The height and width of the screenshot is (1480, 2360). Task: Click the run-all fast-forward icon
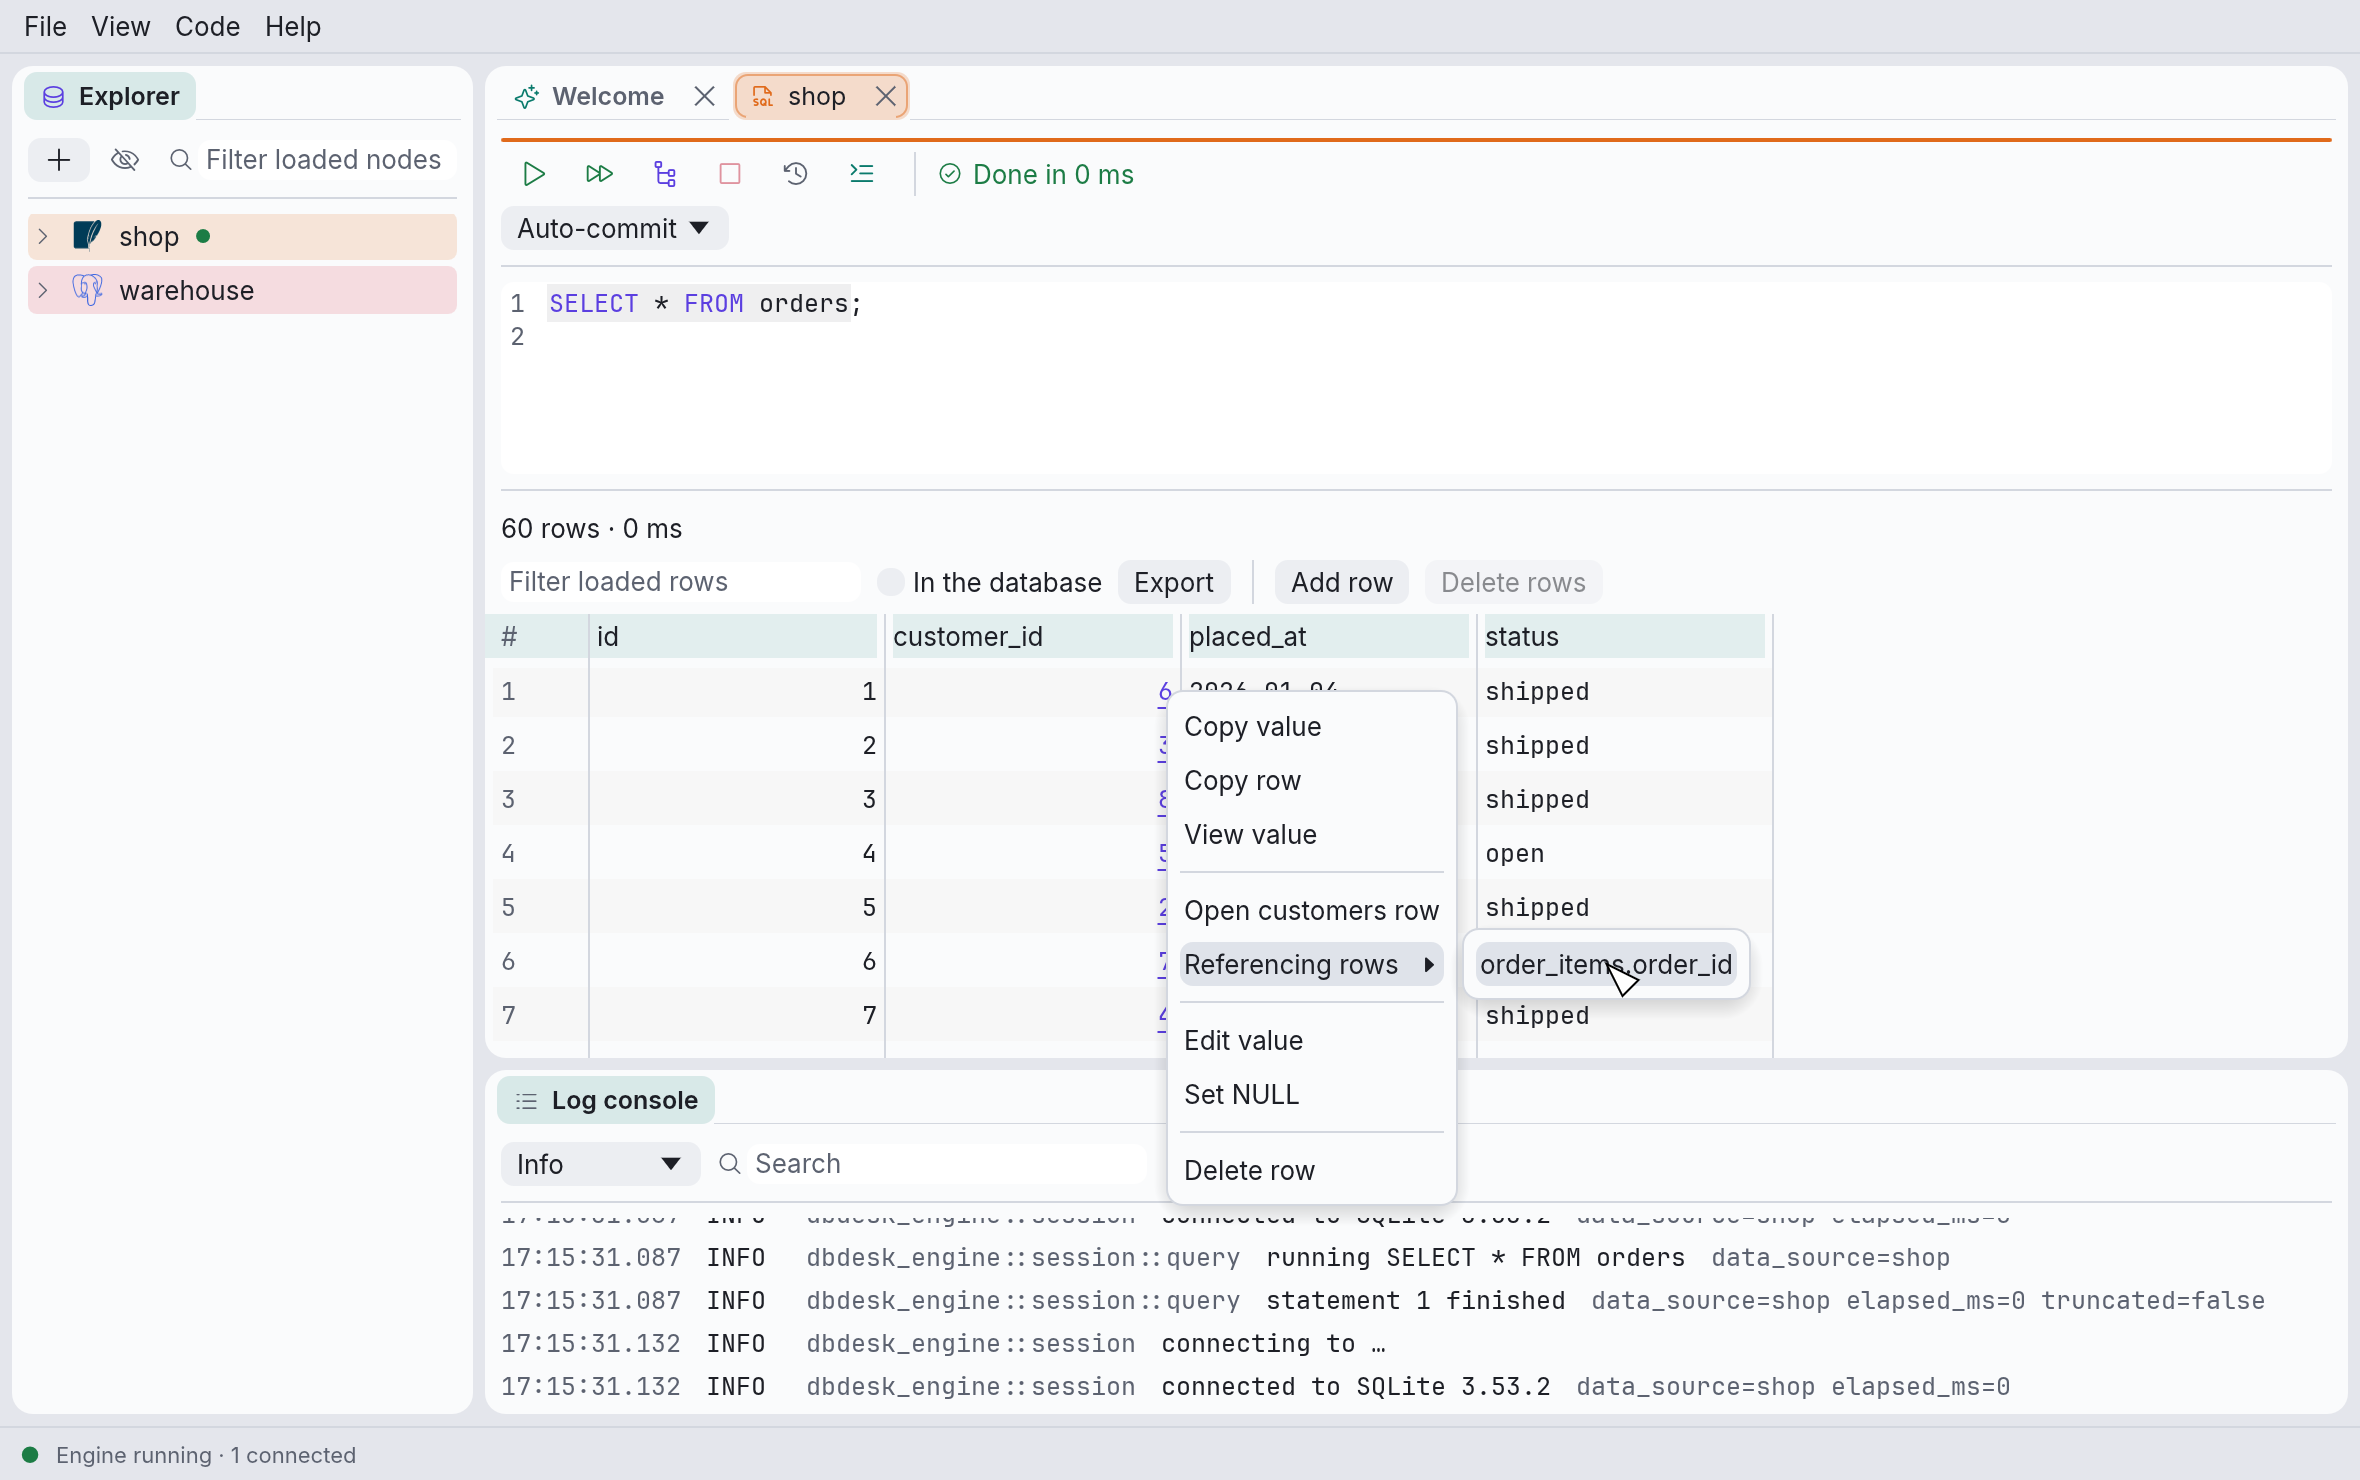(599, 174)
